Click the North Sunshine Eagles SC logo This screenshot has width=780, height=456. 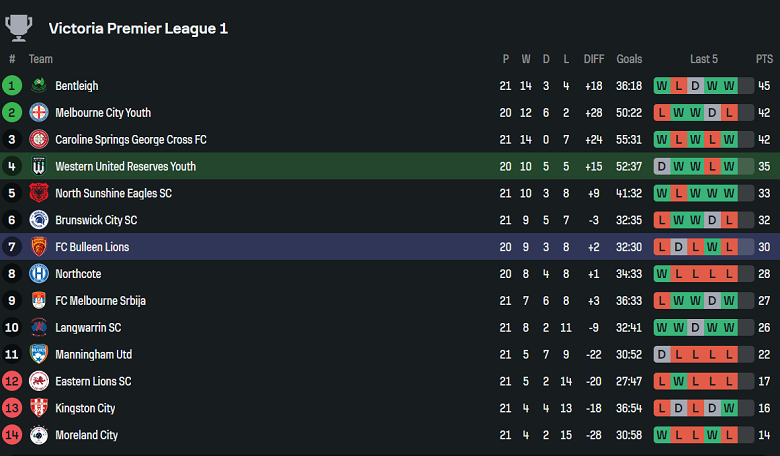coord(39,193)
